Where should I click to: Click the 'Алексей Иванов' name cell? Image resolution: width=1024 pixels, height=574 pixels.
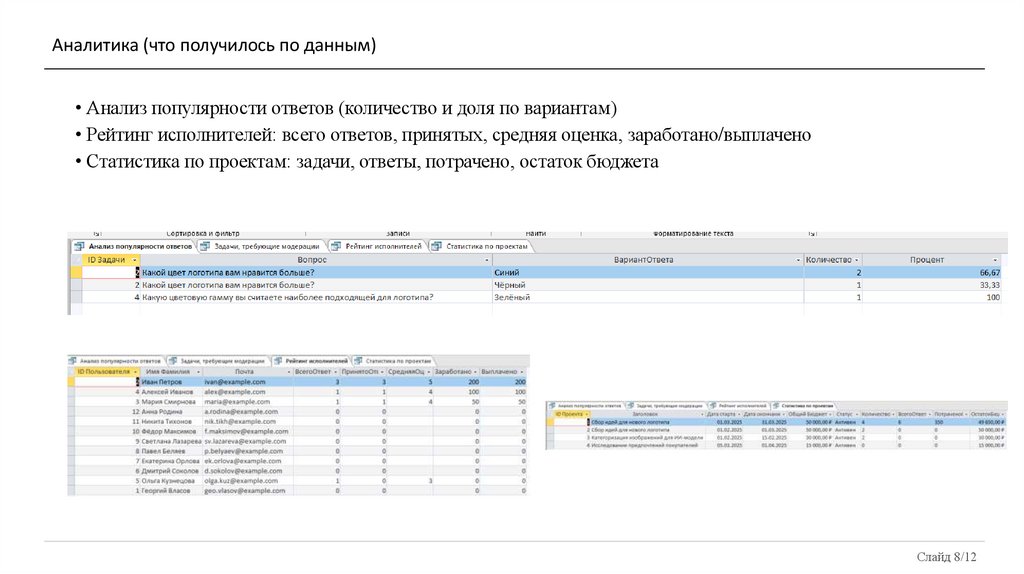click(171, 392)
